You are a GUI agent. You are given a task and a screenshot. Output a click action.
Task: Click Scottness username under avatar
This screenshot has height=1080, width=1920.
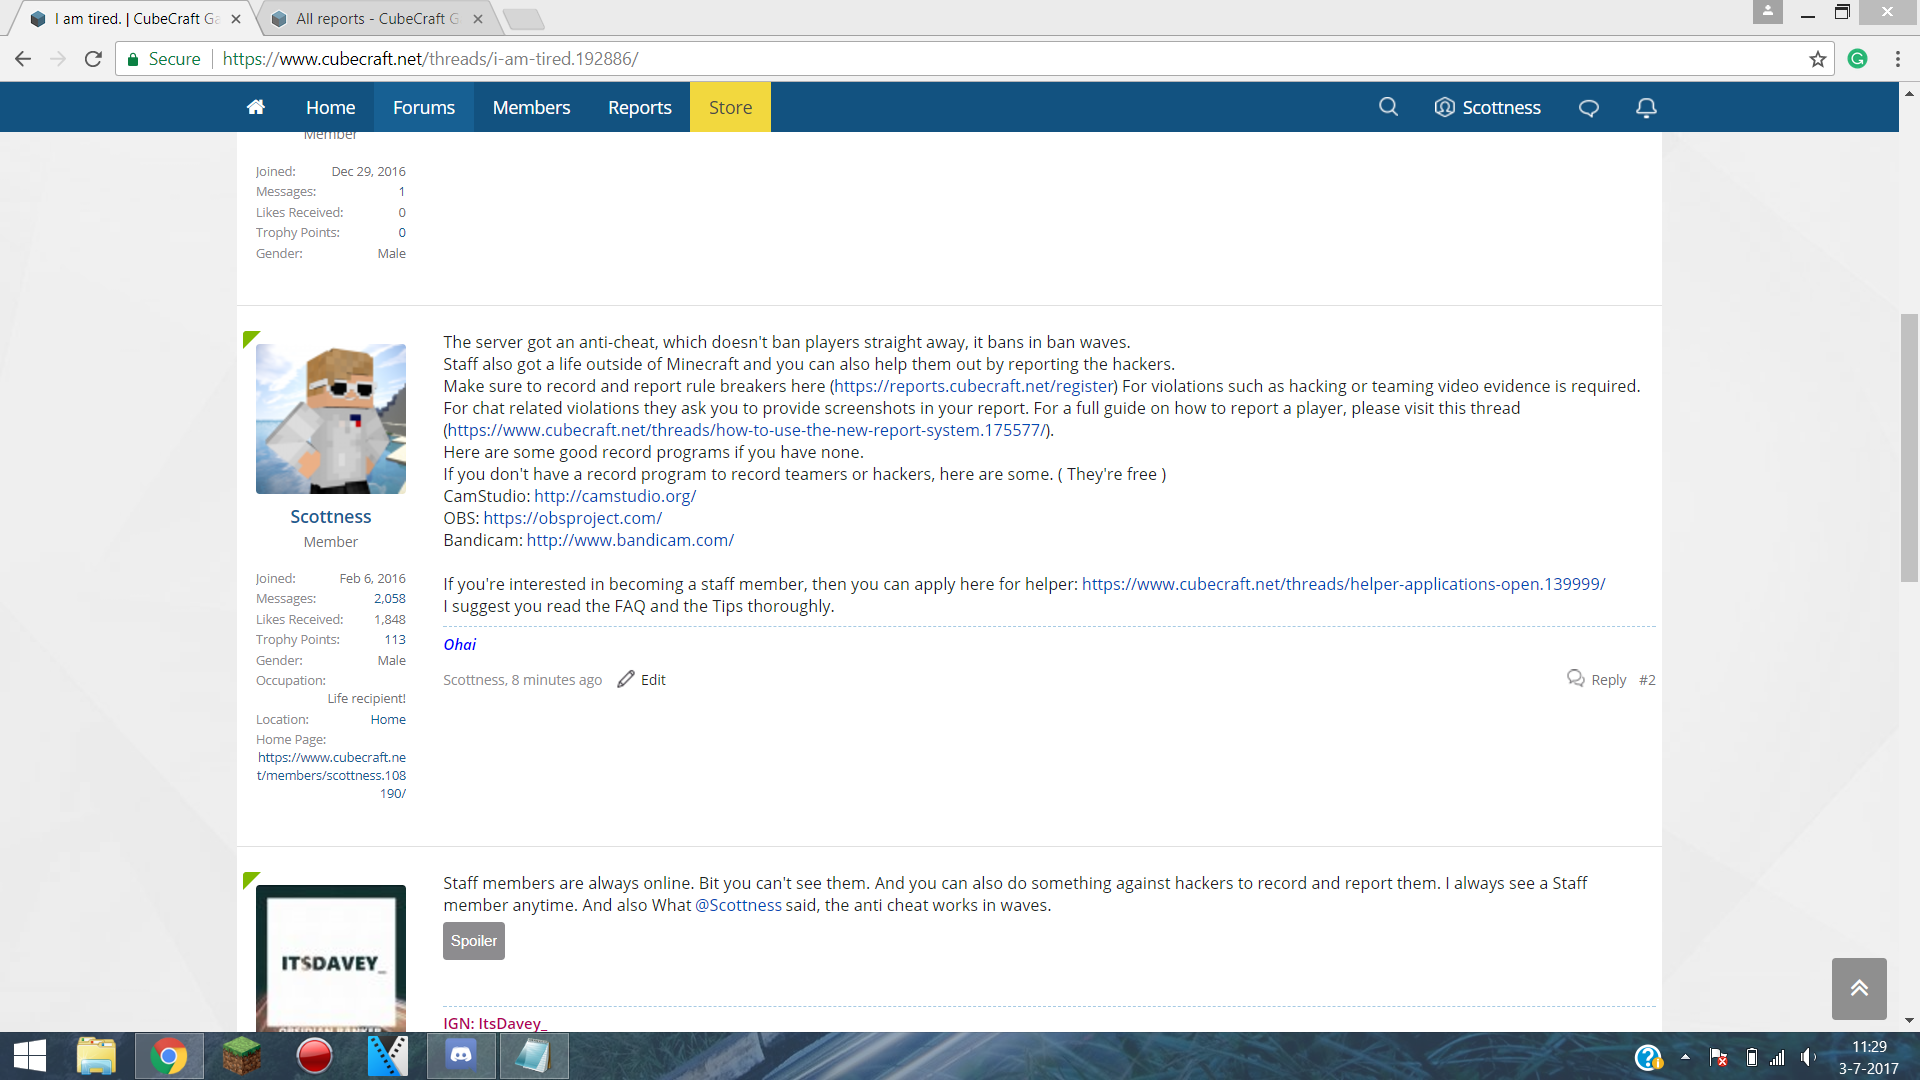(x=330, y=517)
